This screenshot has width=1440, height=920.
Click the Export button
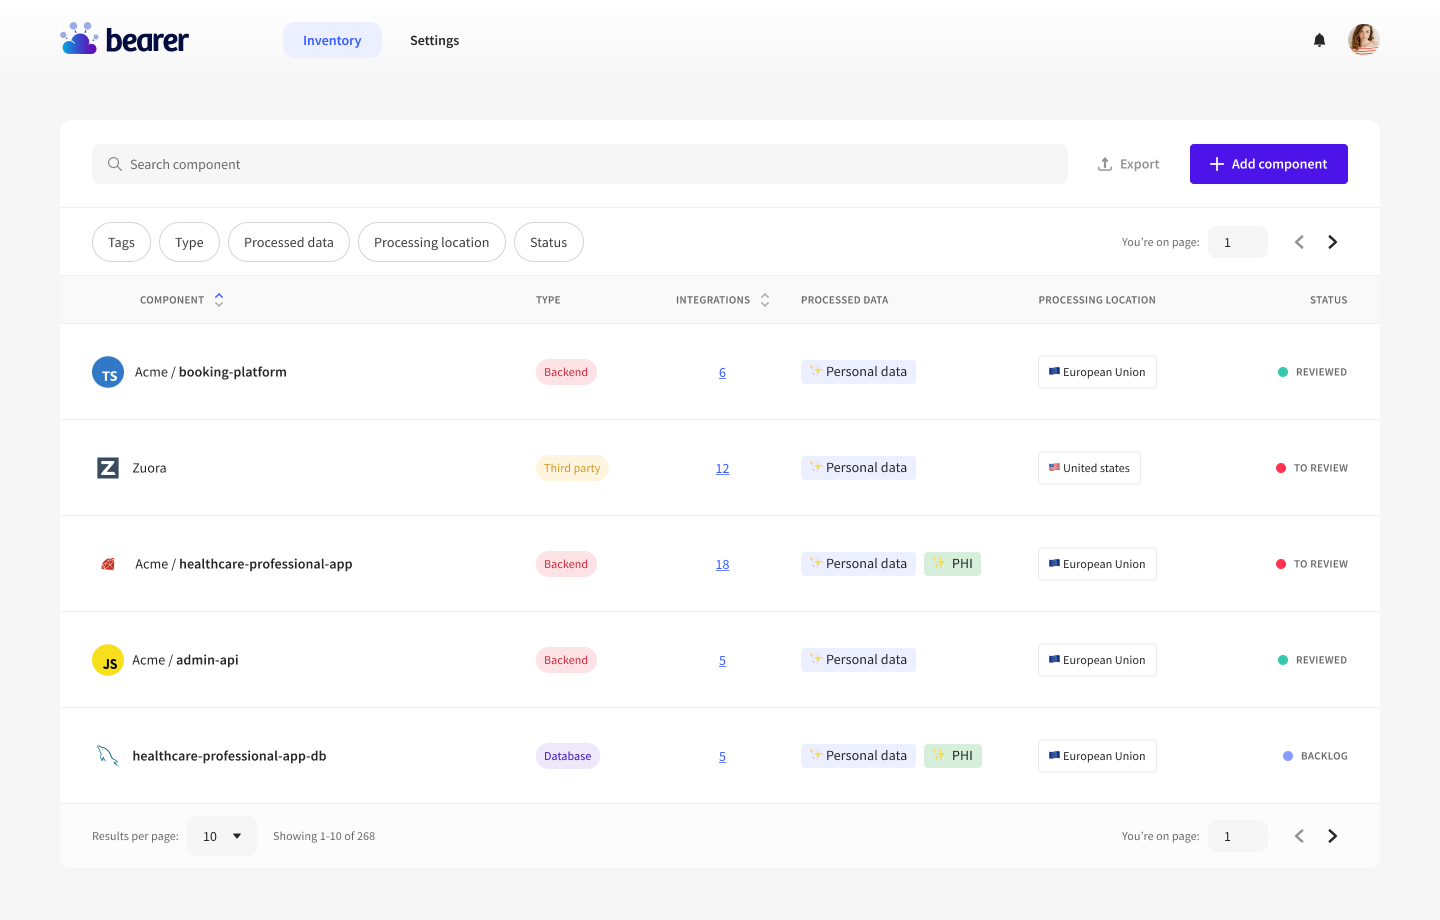(1128, 164)
